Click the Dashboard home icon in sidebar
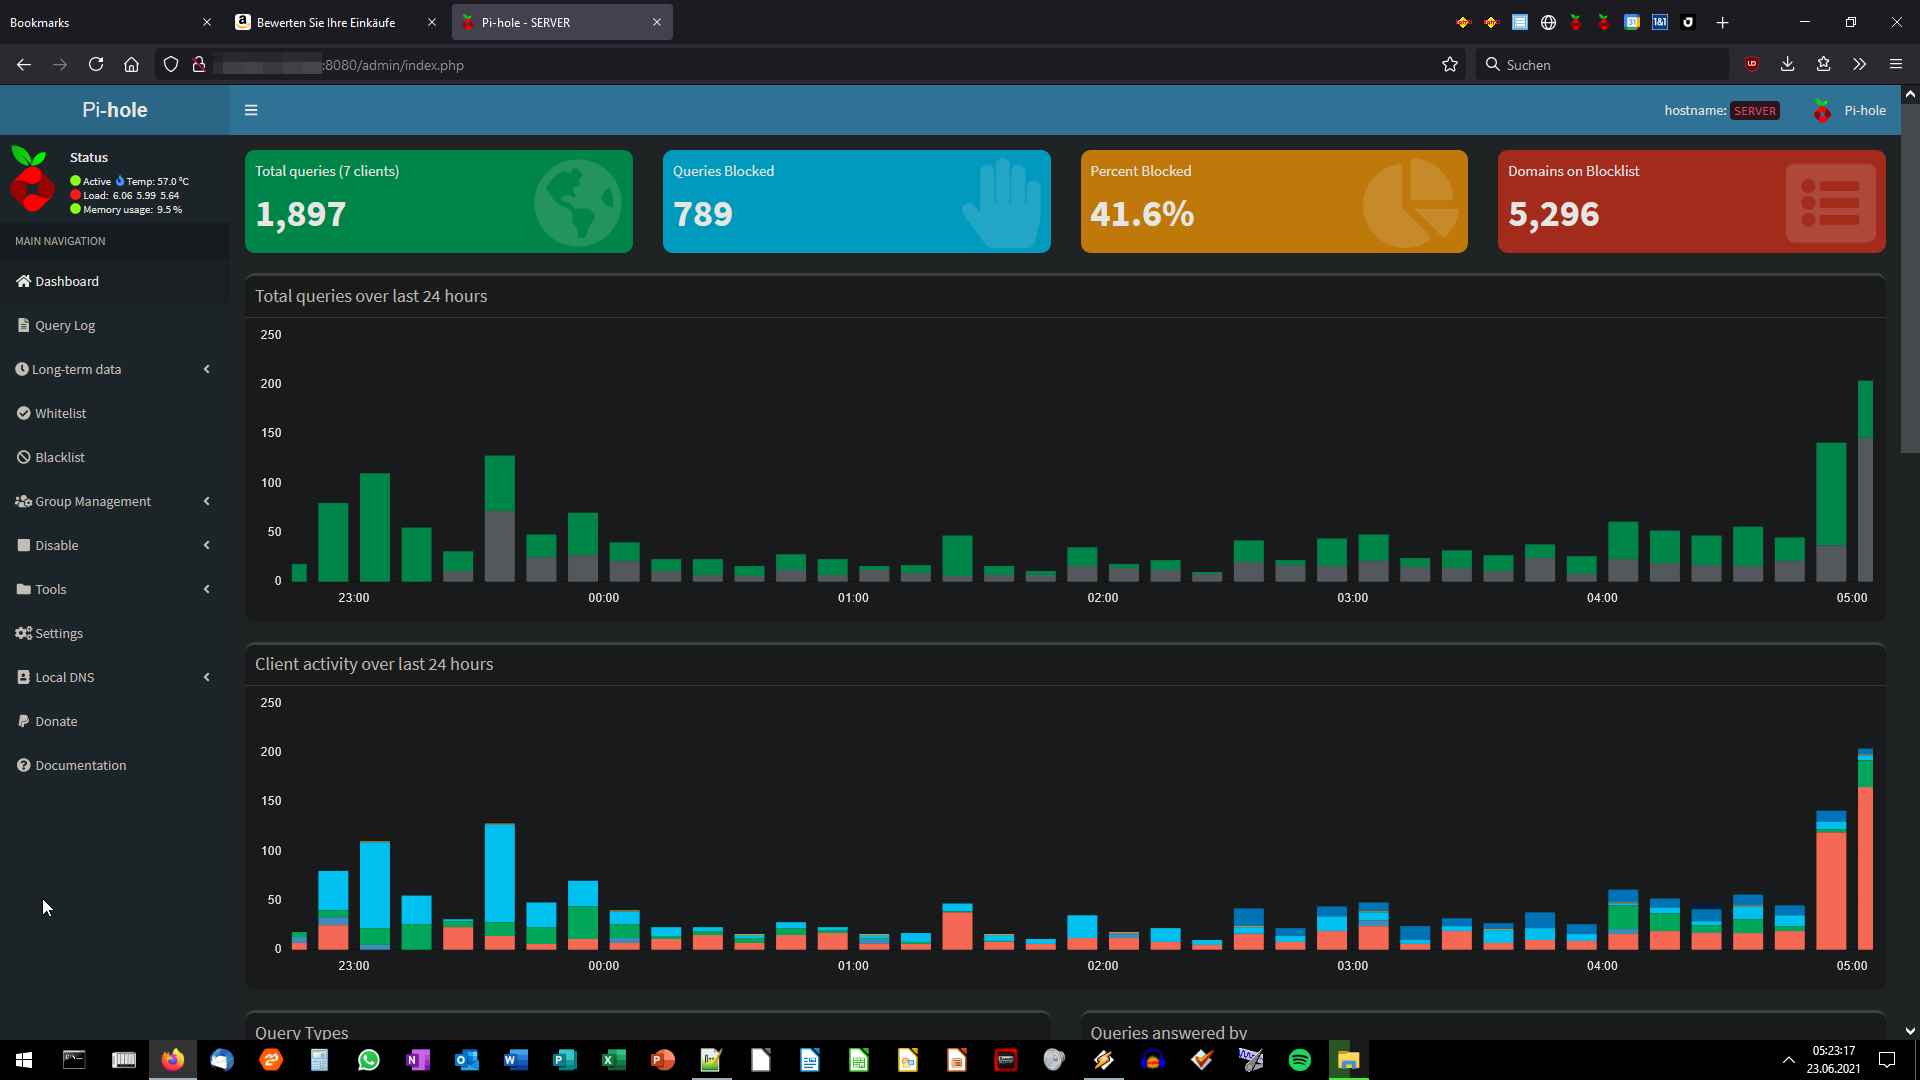 pos(23,281)
